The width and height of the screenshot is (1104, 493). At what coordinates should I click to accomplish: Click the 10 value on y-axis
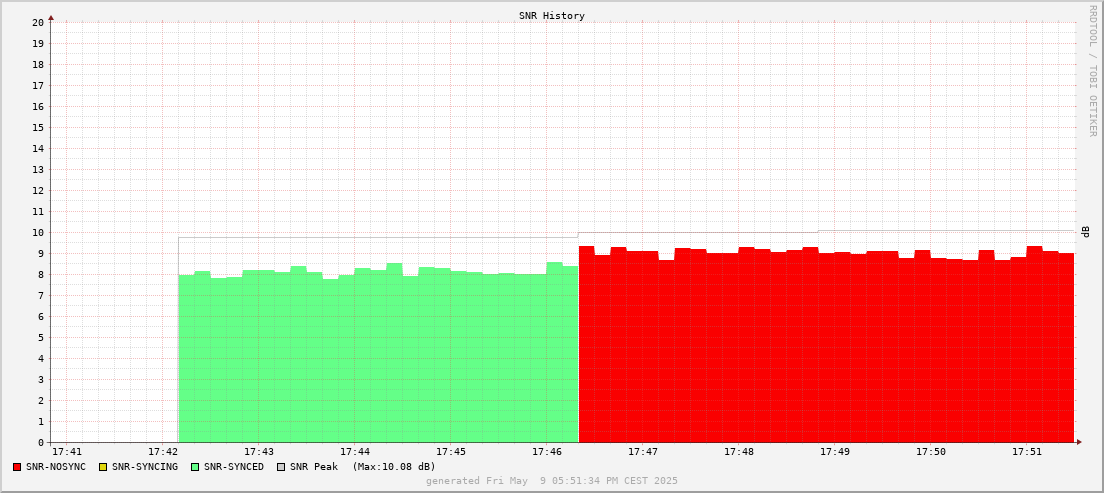[38, 232]
